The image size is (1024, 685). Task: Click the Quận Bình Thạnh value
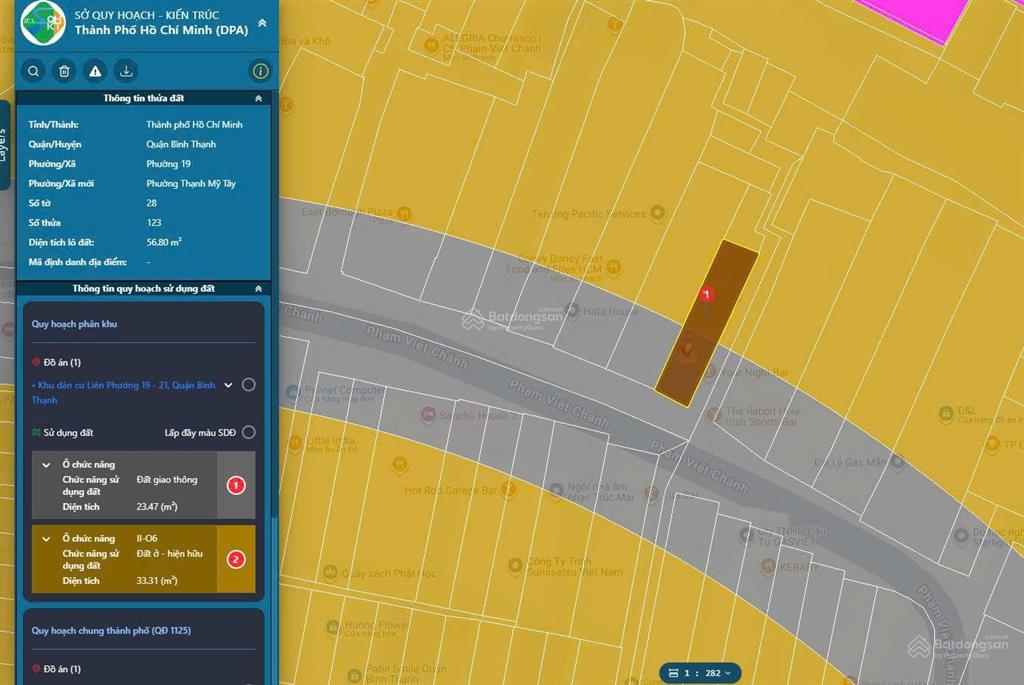click(181, 144)
